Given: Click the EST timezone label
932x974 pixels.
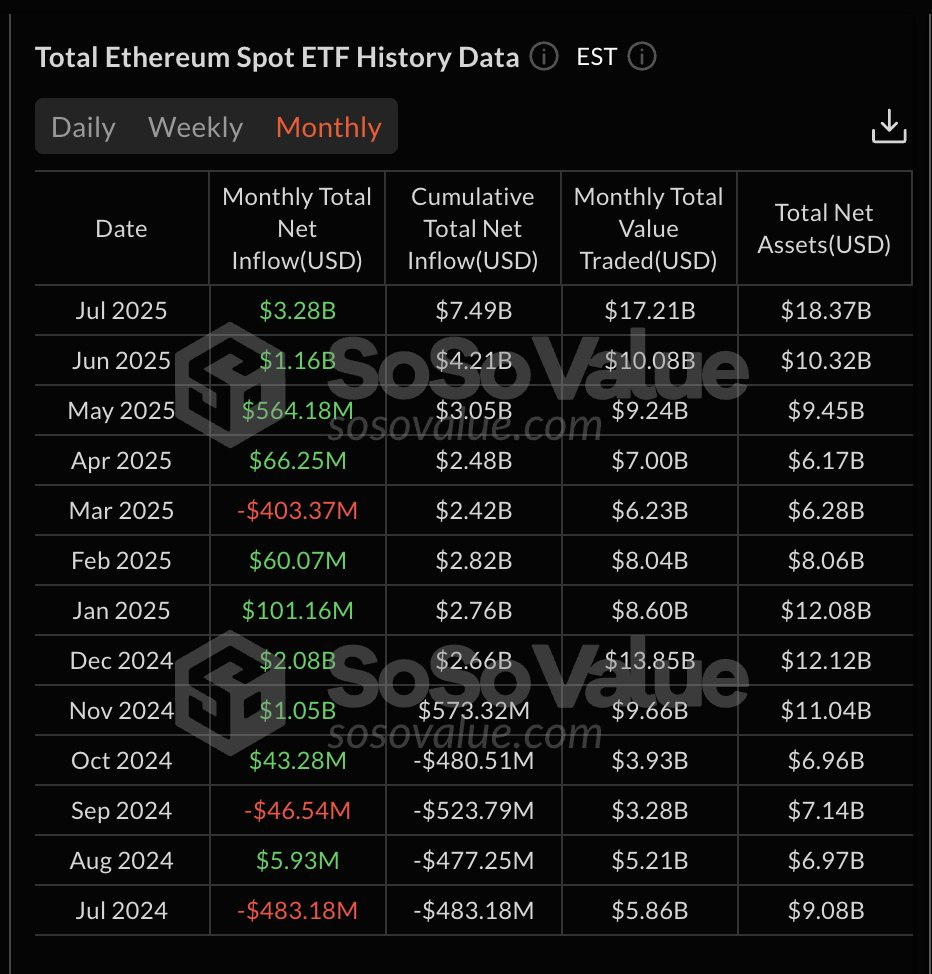Looking at the screenshot, I should [596, 57].
